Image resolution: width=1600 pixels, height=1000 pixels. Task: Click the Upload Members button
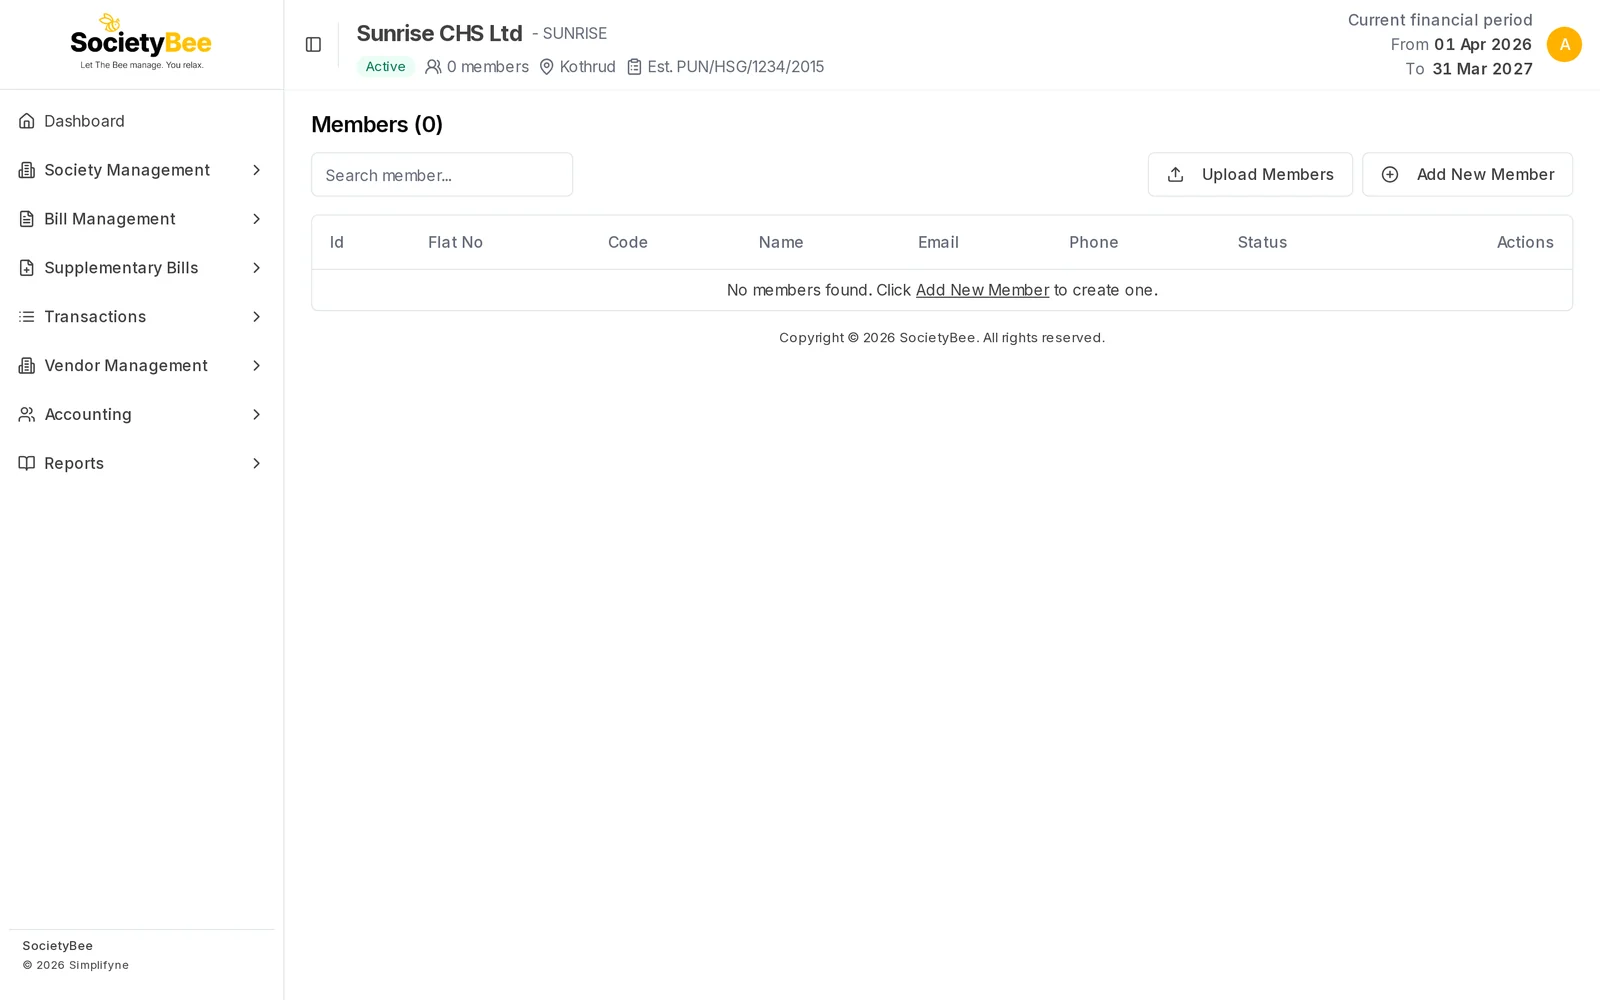click(x=1250, y=174)
